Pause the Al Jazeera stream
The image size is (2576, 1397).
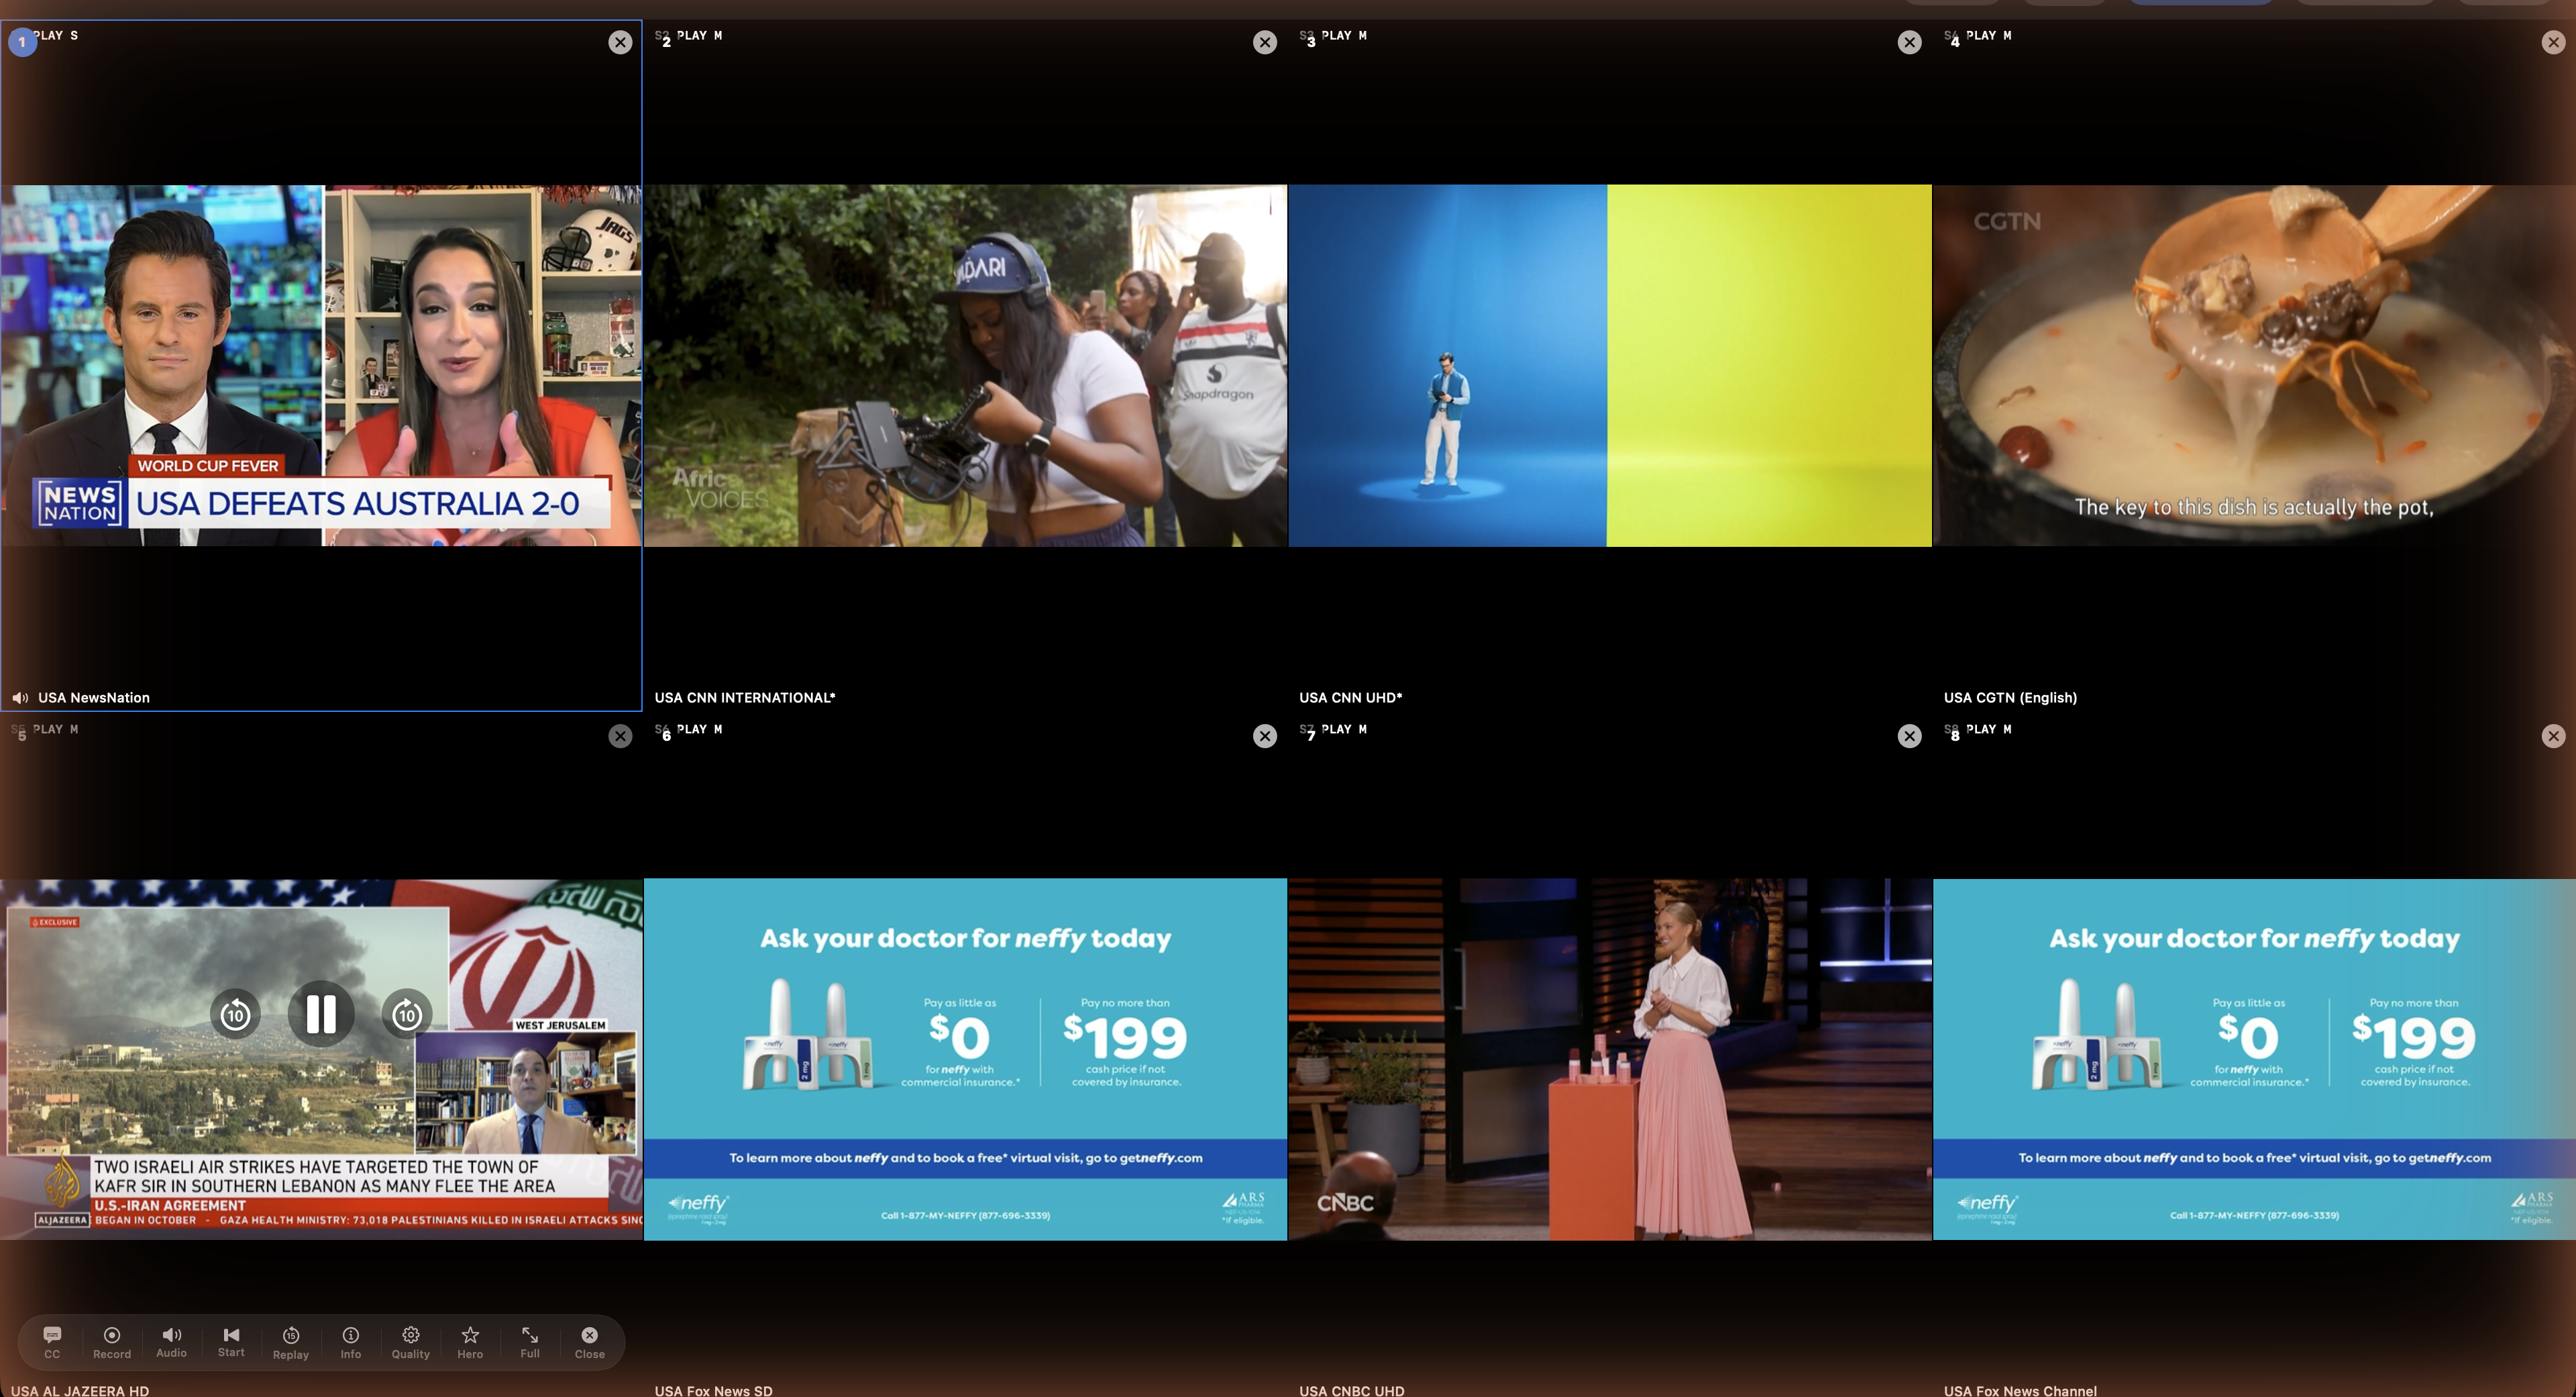point(321,1014)
